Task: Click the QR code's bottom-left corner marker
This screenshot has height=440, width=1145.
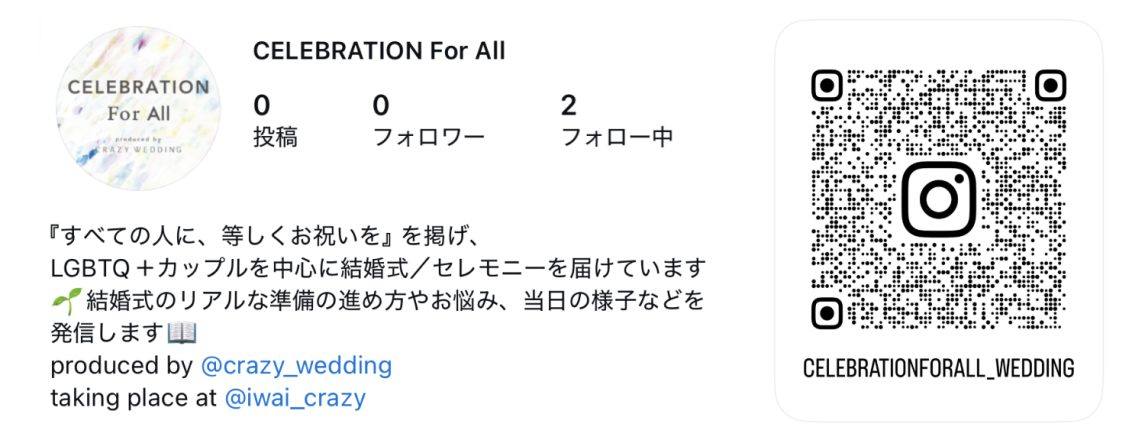Action: [827, 313]
